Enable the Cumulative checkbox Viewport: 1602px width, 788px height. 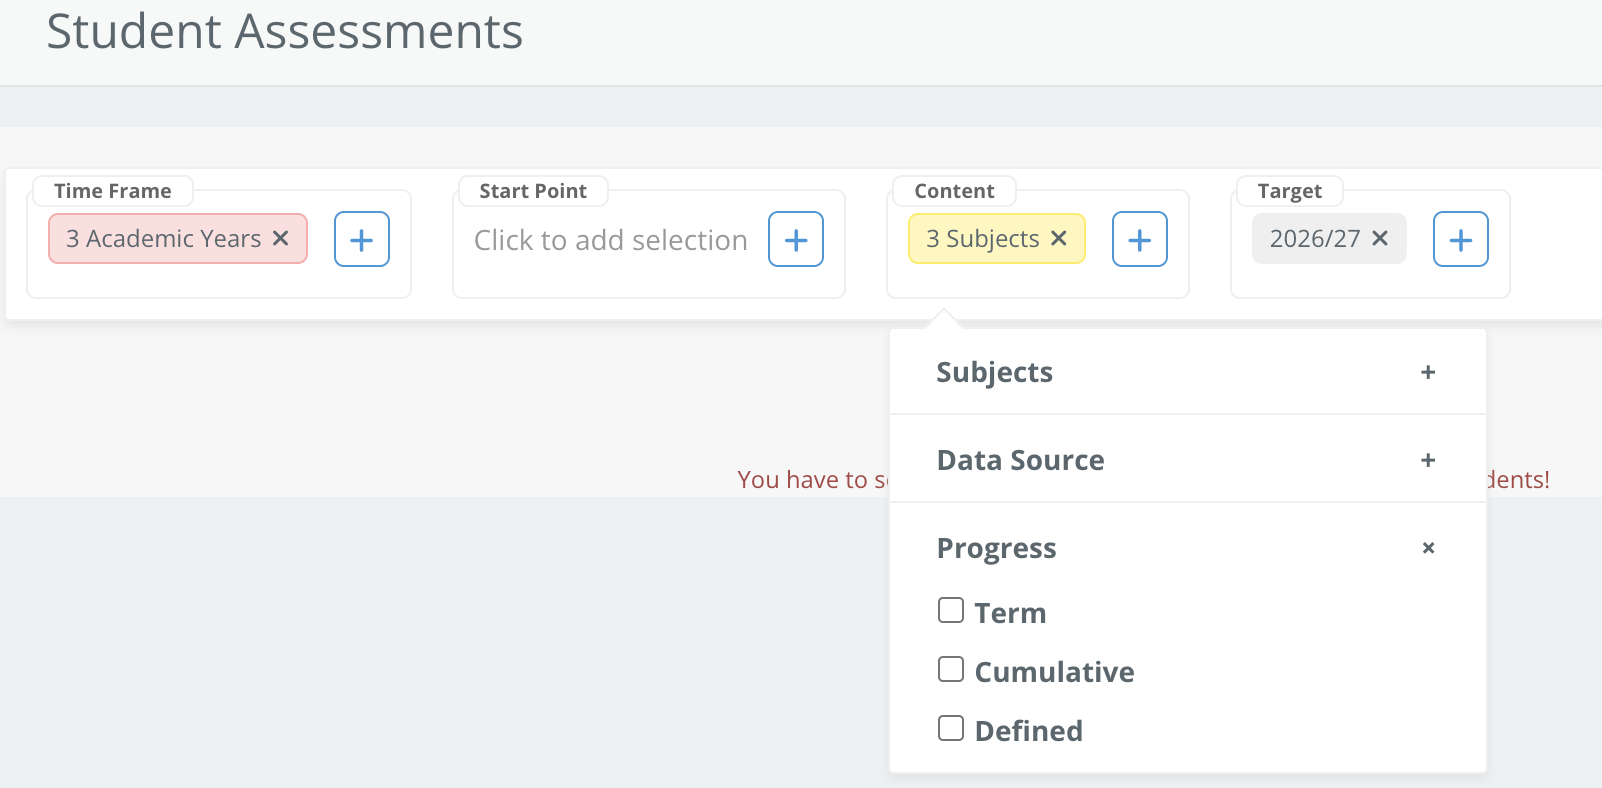click(951, 669)
